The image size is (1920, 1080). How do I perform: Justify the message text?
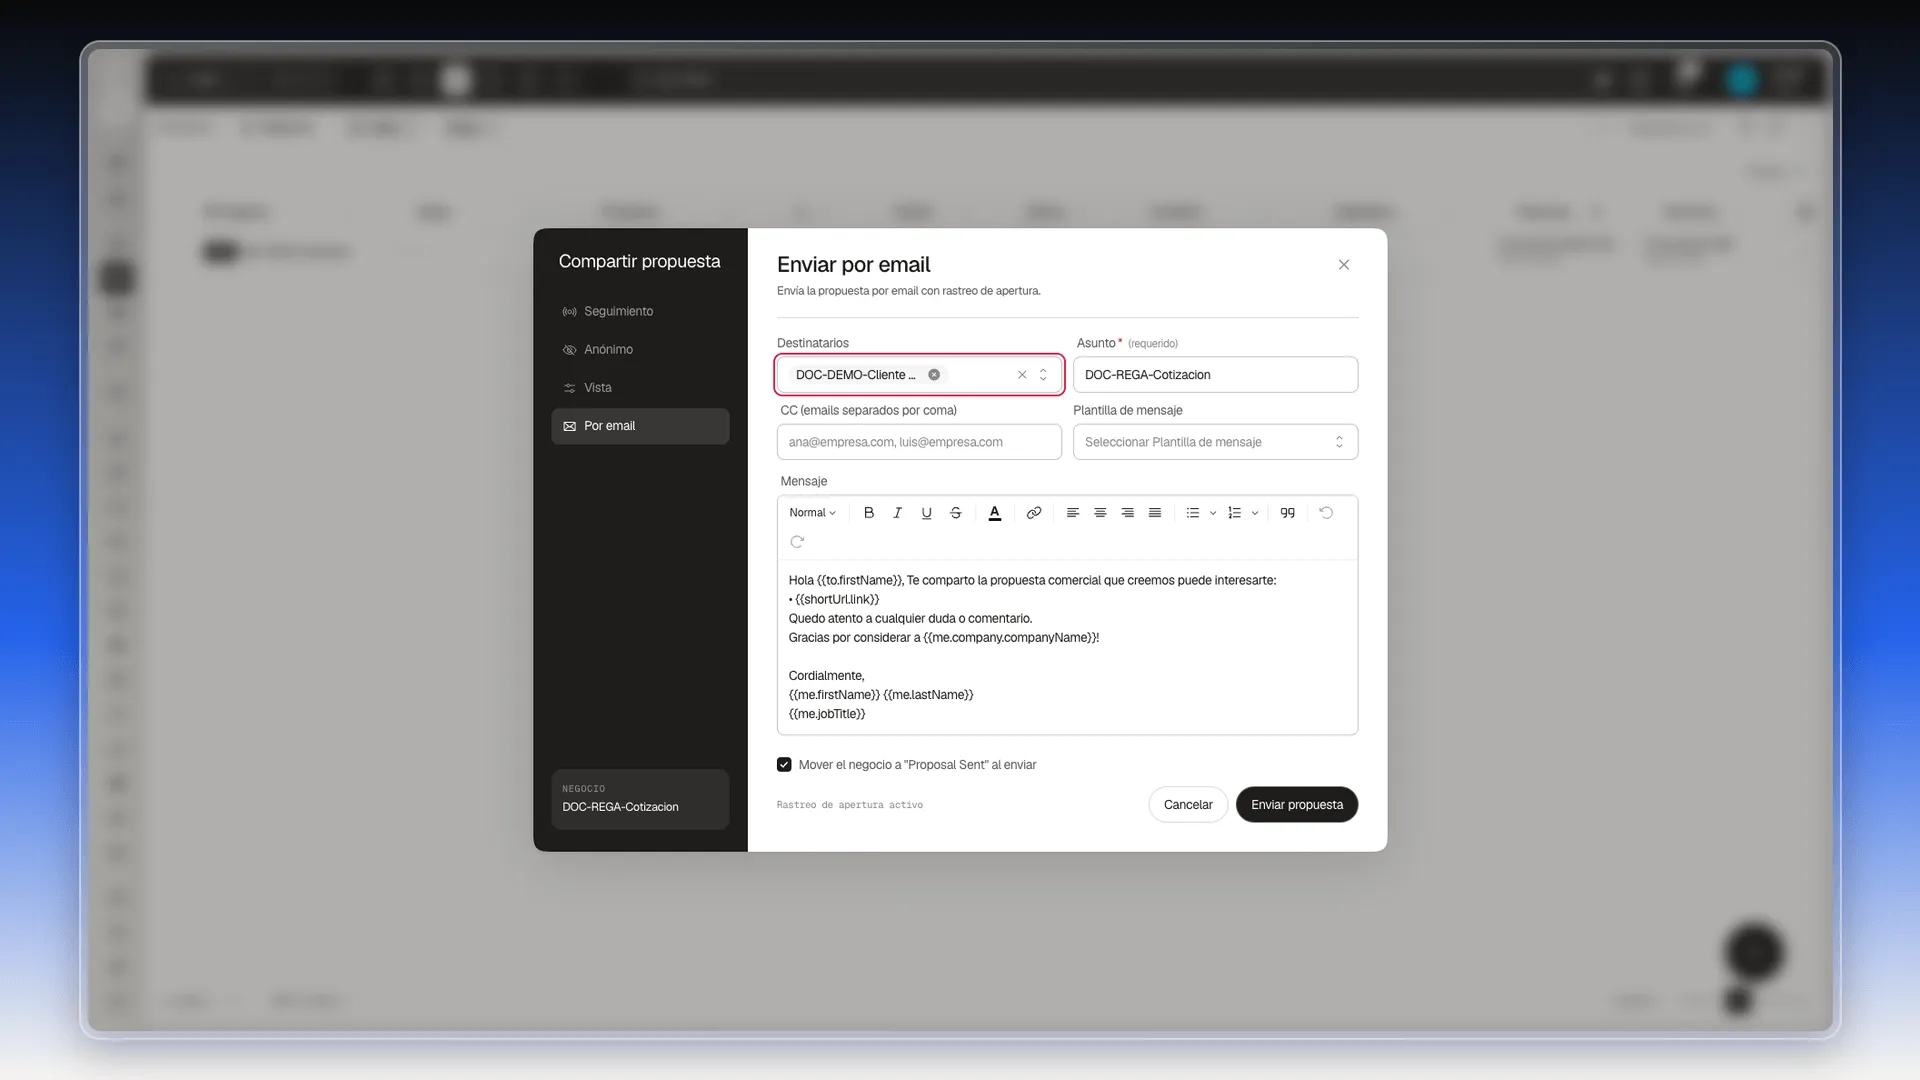point(1155,513)
